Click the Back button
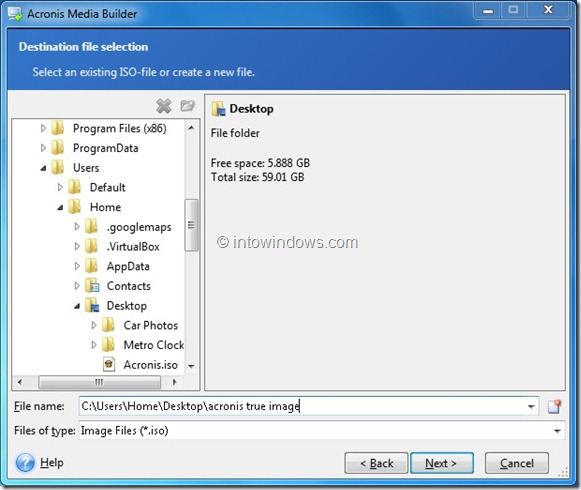The image size is (581, 490). click(x=376, y=463)
